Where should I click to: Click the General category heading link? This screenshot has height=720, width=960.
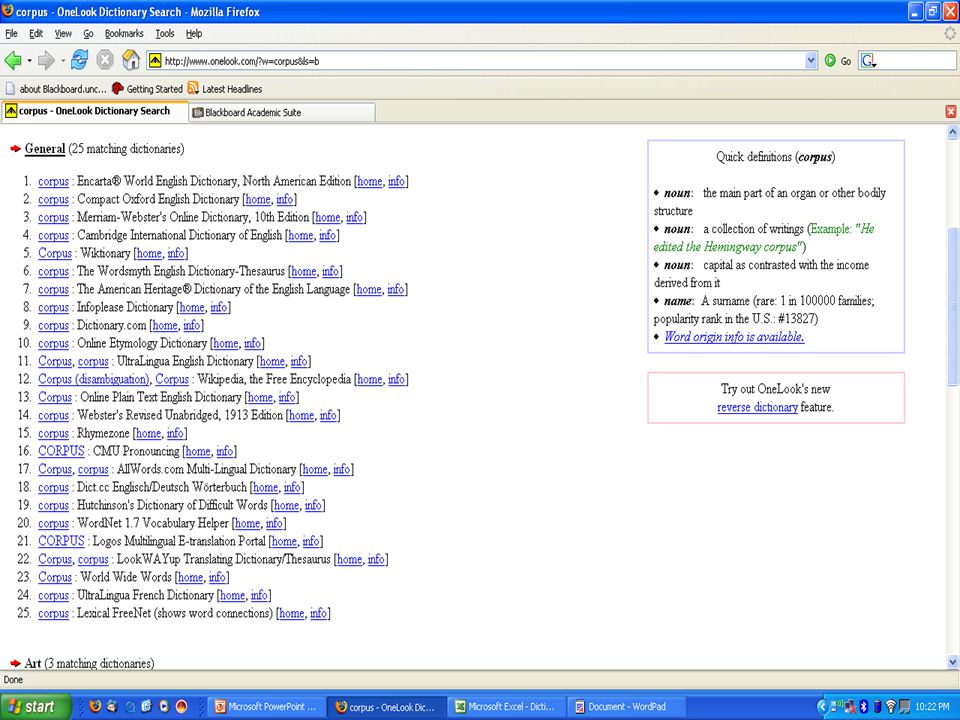[45, 149]
